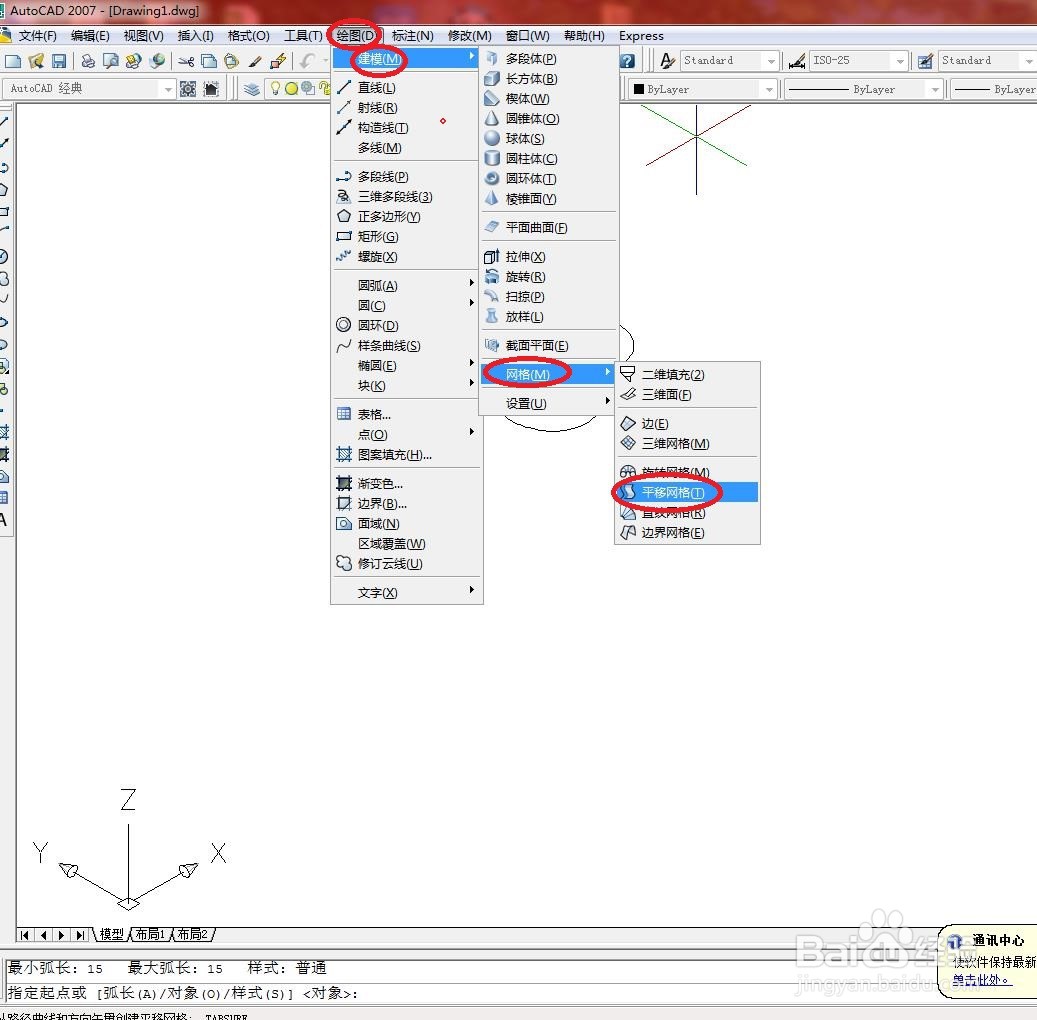Click the Undo arrow icon

307,62
